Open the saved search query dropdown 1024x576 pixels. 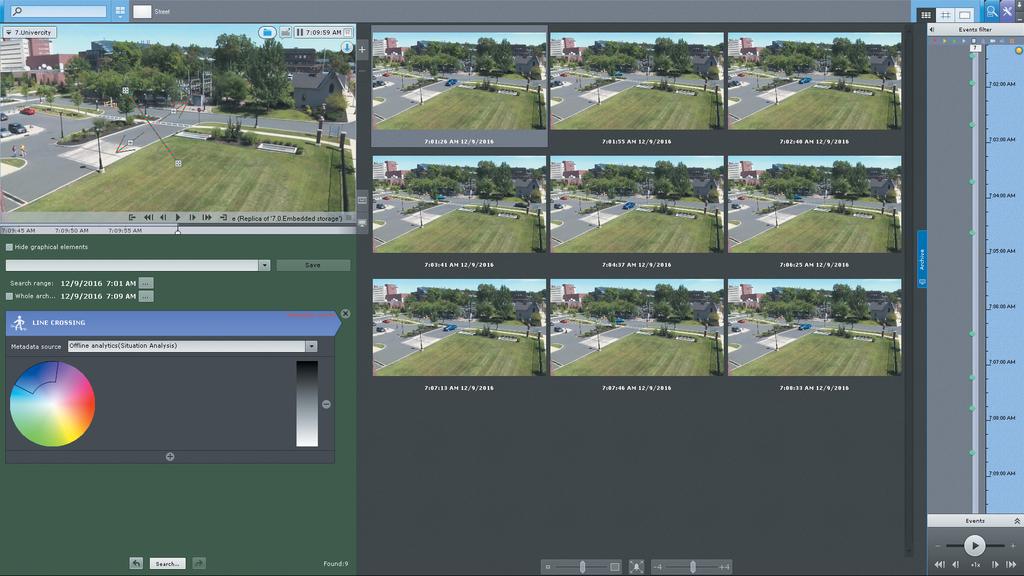[264, 265]
